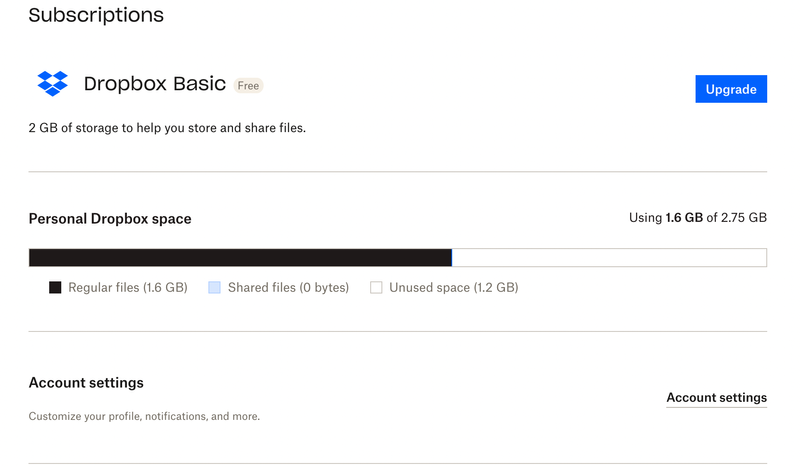
Task: Click the 'Shared files (0 bytes)' label
Action: click(288, 288)
